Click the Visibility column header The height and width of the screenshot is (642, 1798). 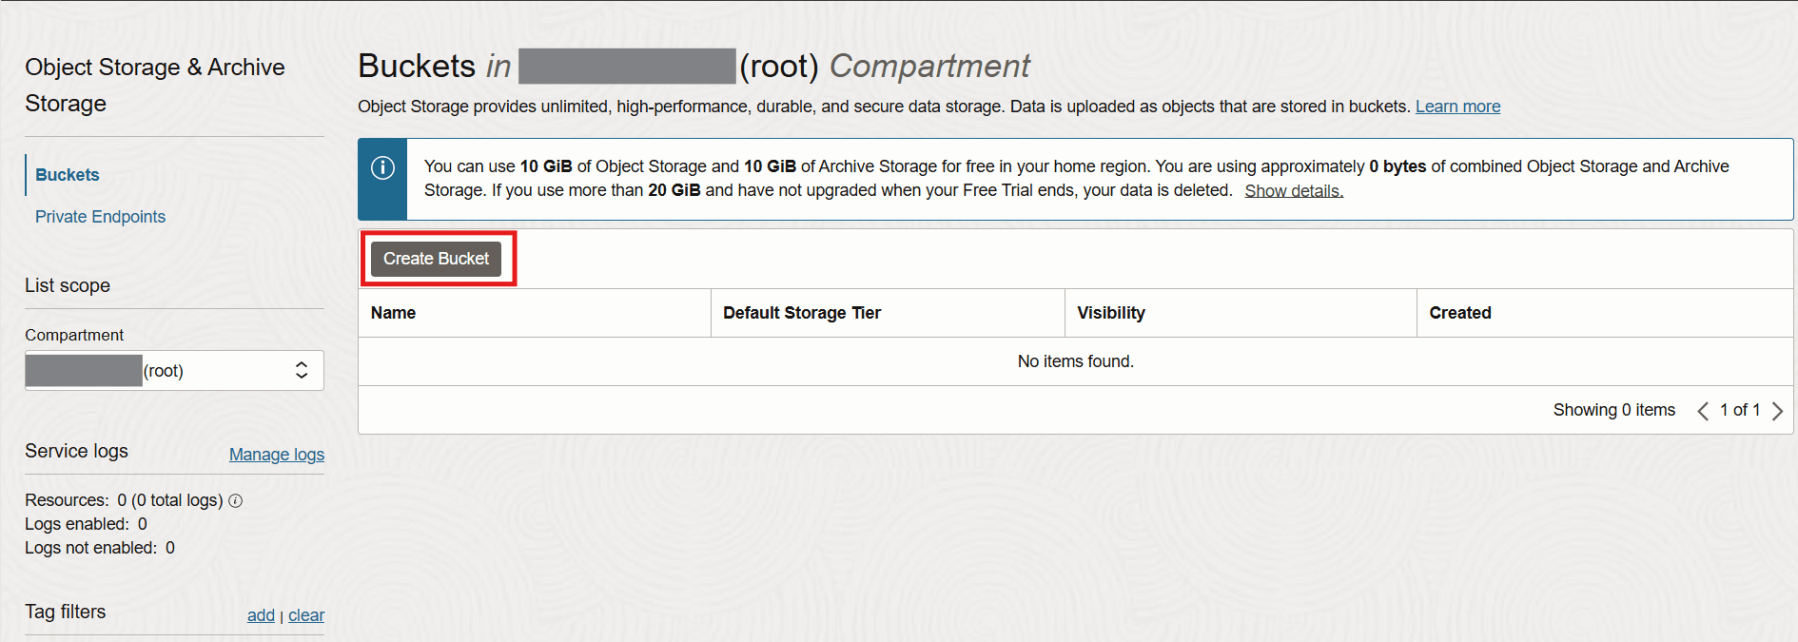pos(1110,313)
